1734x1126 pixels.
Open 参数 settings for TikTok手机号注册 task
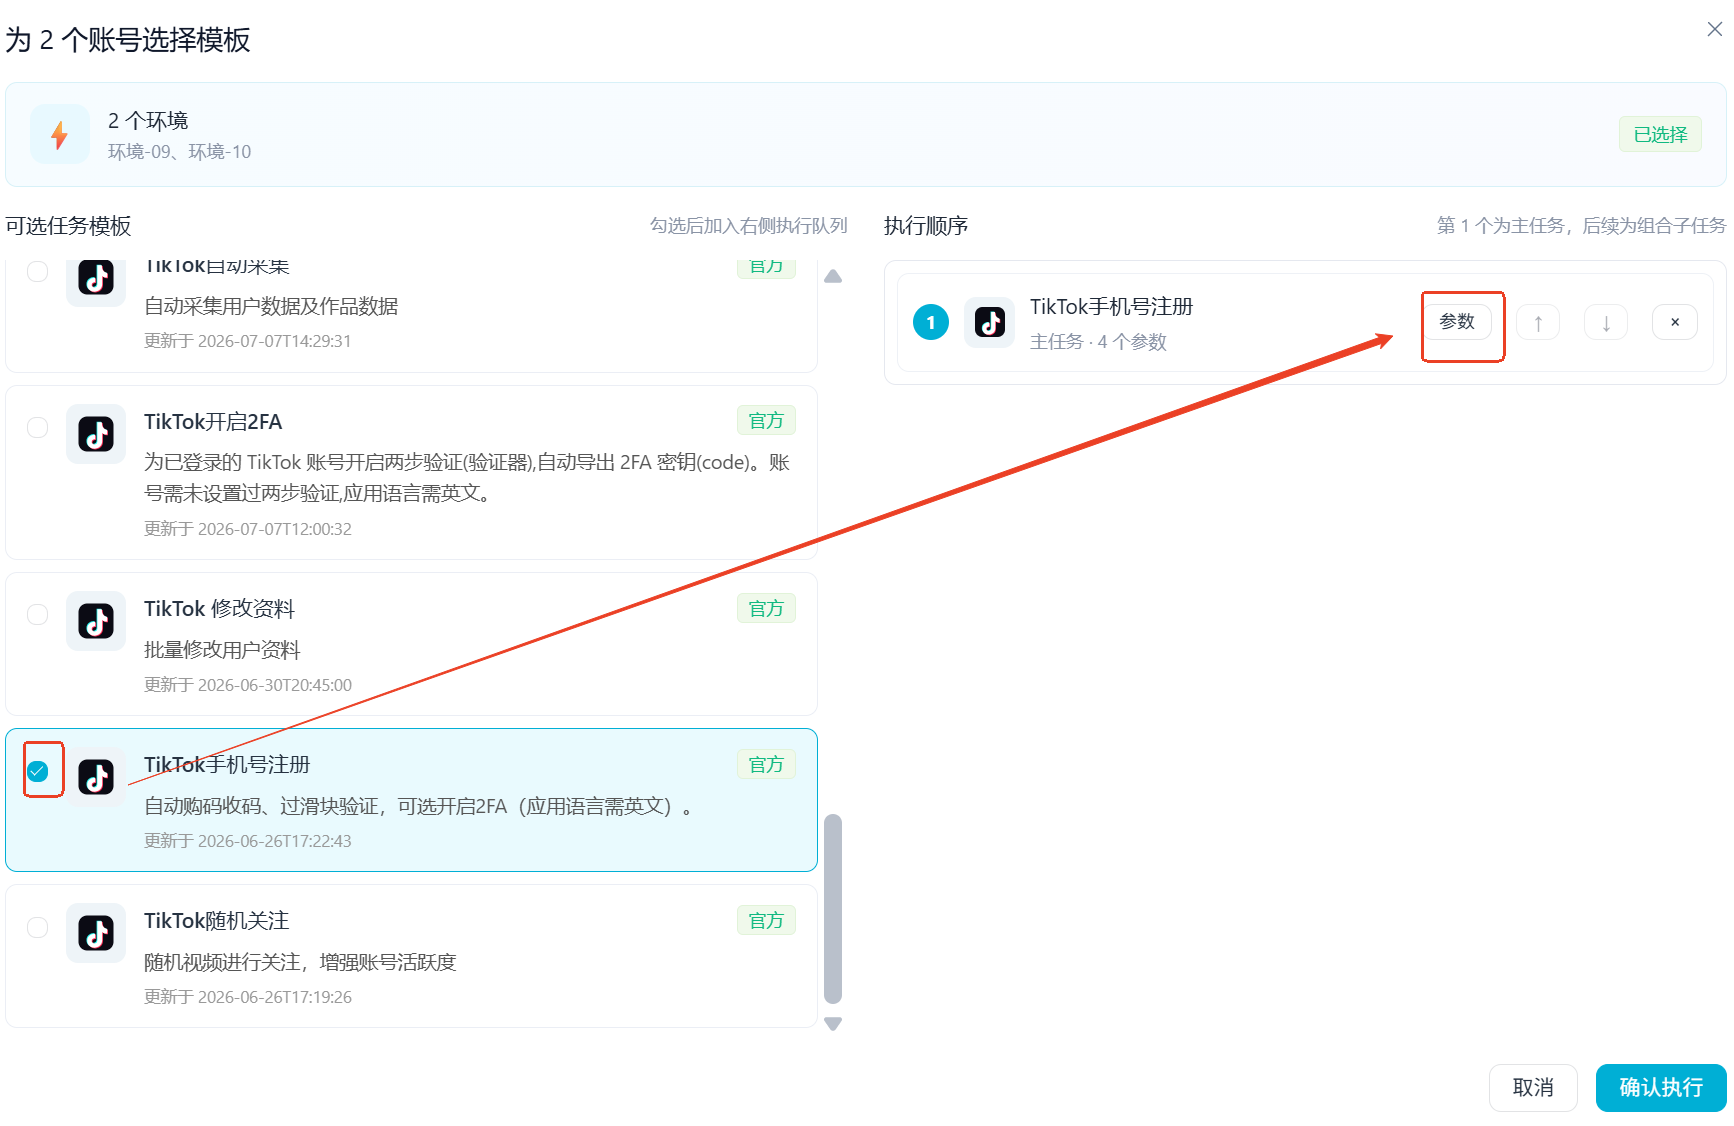click(1457, 322)
